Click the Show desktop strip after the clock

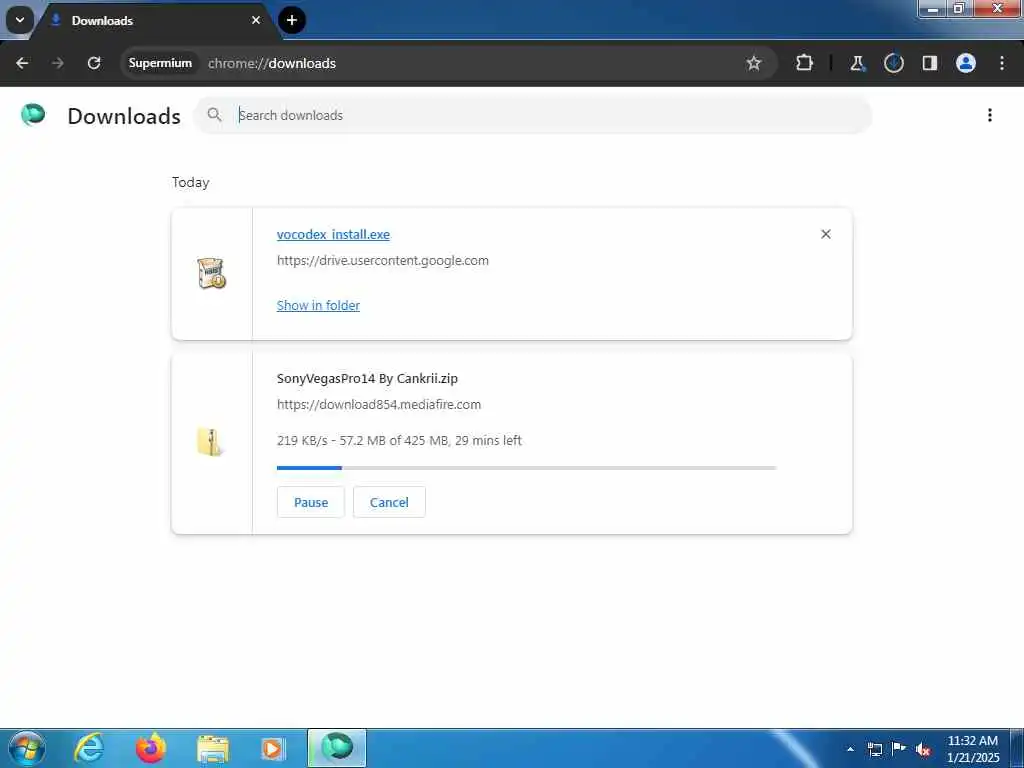click(1017, 748)
